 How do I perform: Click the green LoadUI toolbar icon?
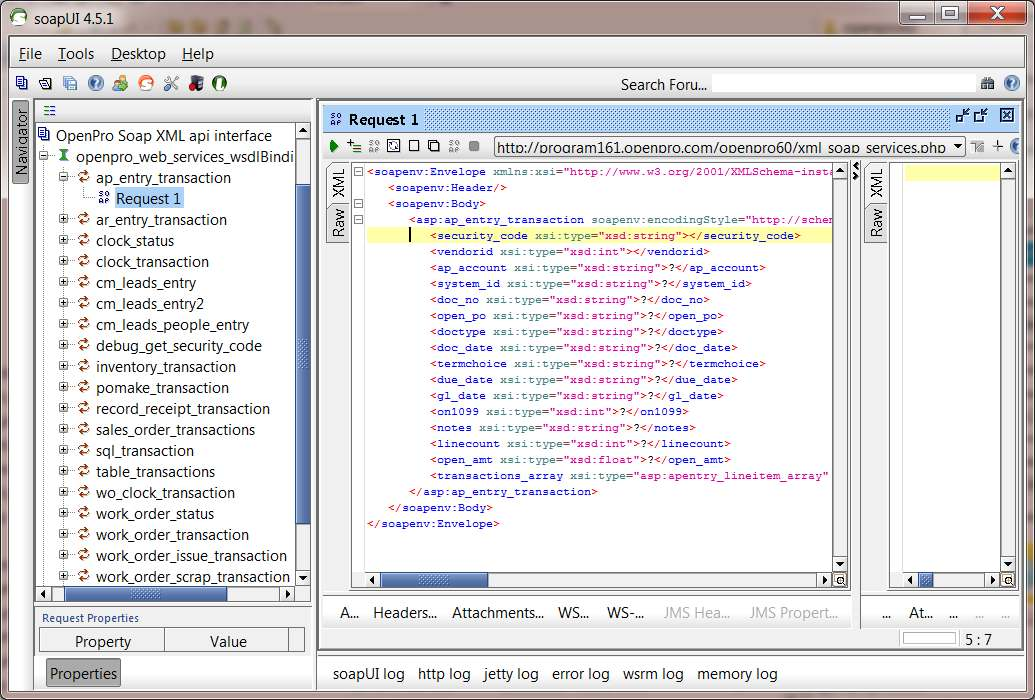pyautogui.click(x=219, y=84)
